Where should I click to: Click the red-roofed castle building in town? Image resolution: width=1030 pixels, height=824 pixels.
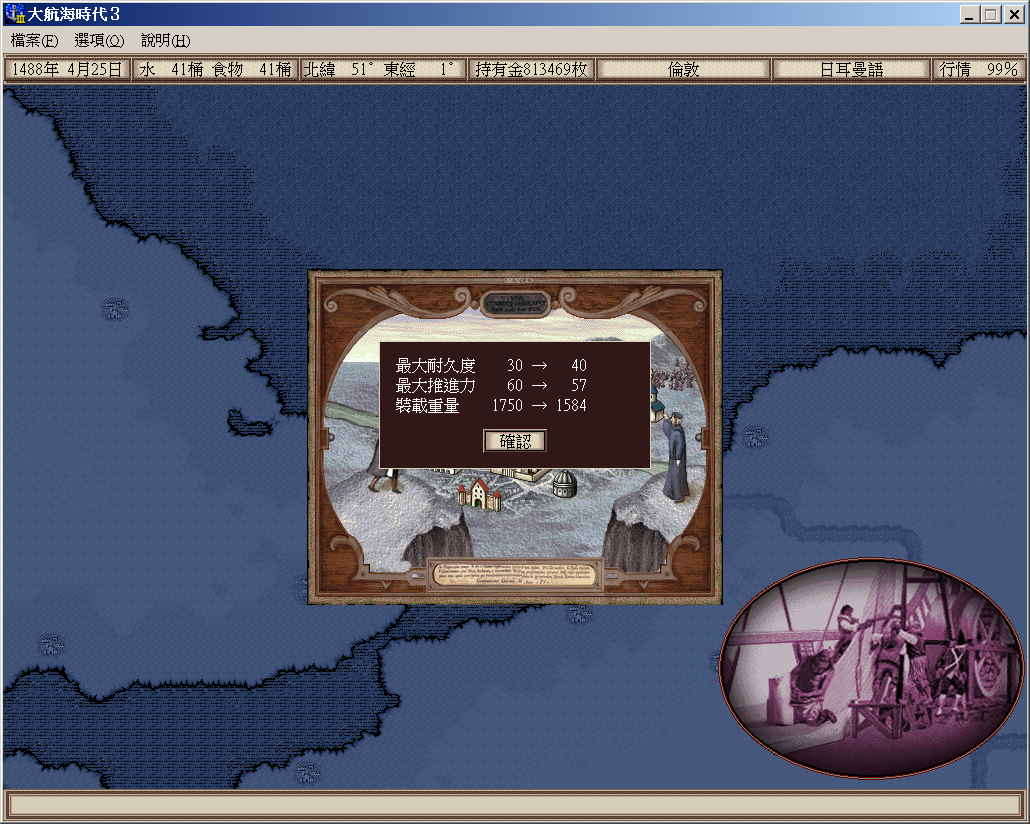coord(479,492)
